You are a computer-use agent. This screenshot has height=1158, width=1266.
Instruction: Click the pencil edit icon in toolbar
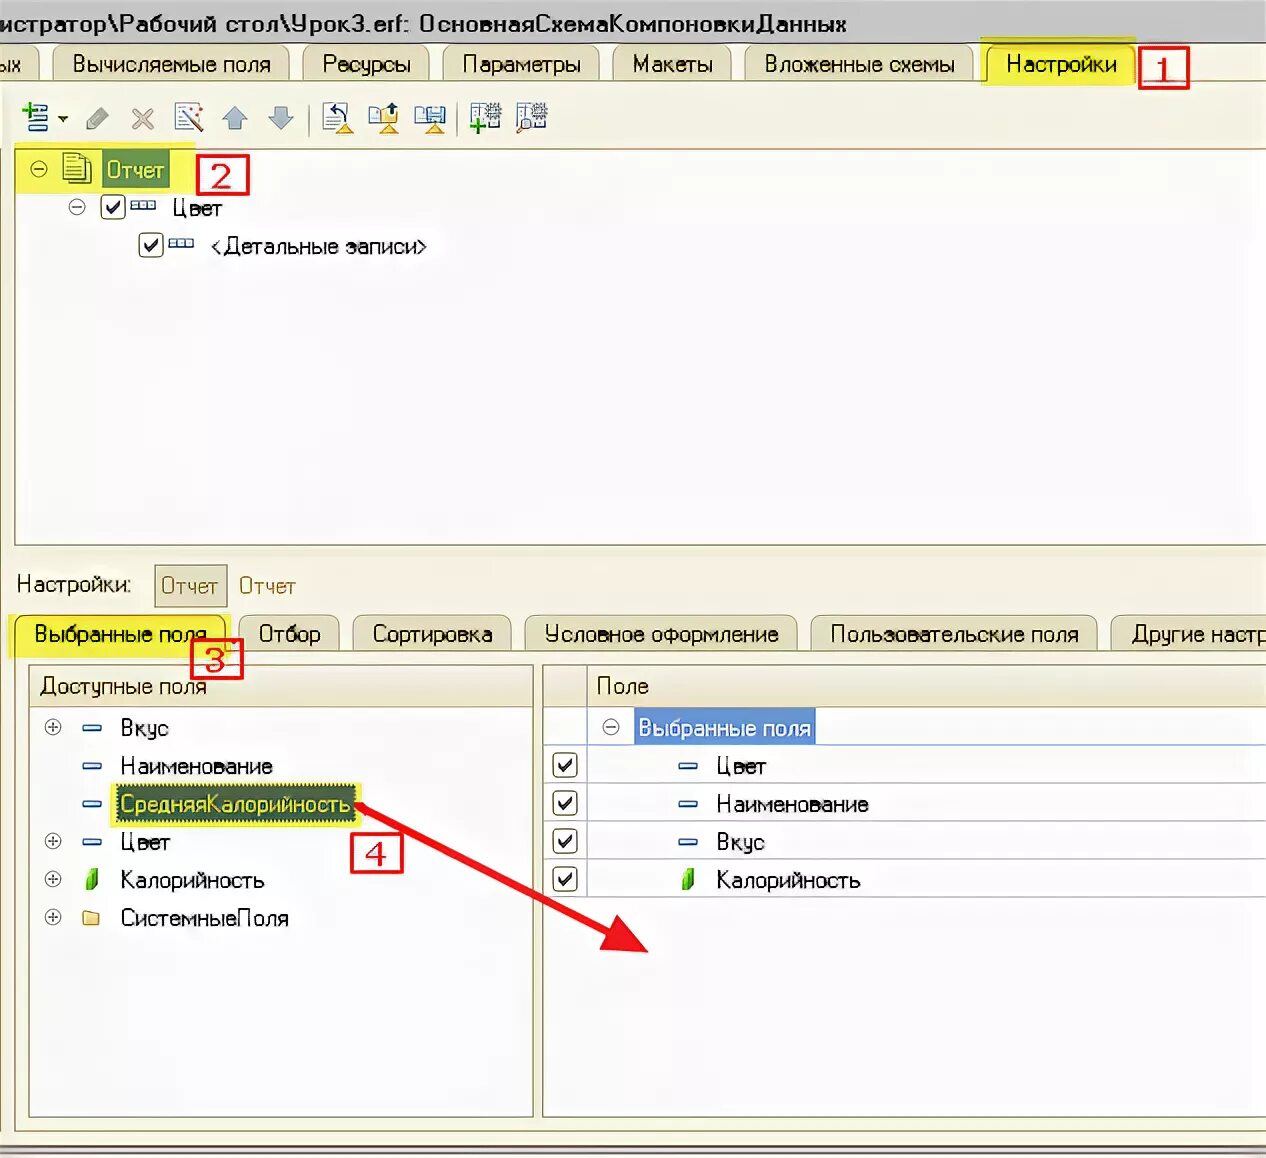(97, 118)
